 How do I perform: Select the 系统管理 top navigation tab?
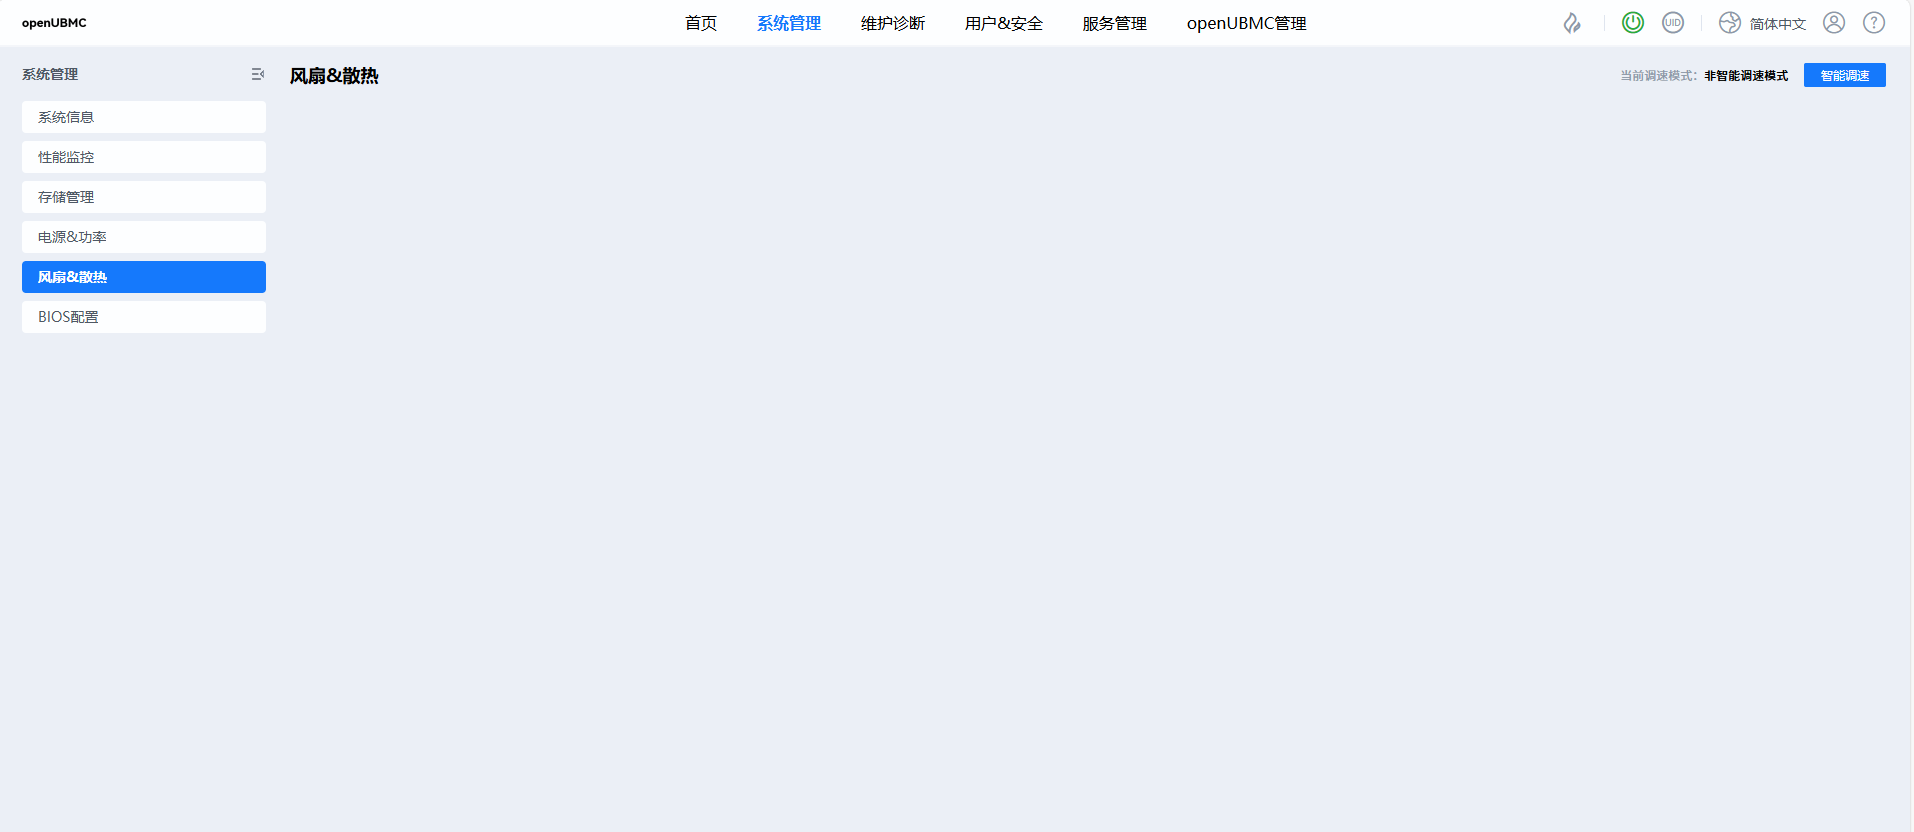tap(788, 23)
